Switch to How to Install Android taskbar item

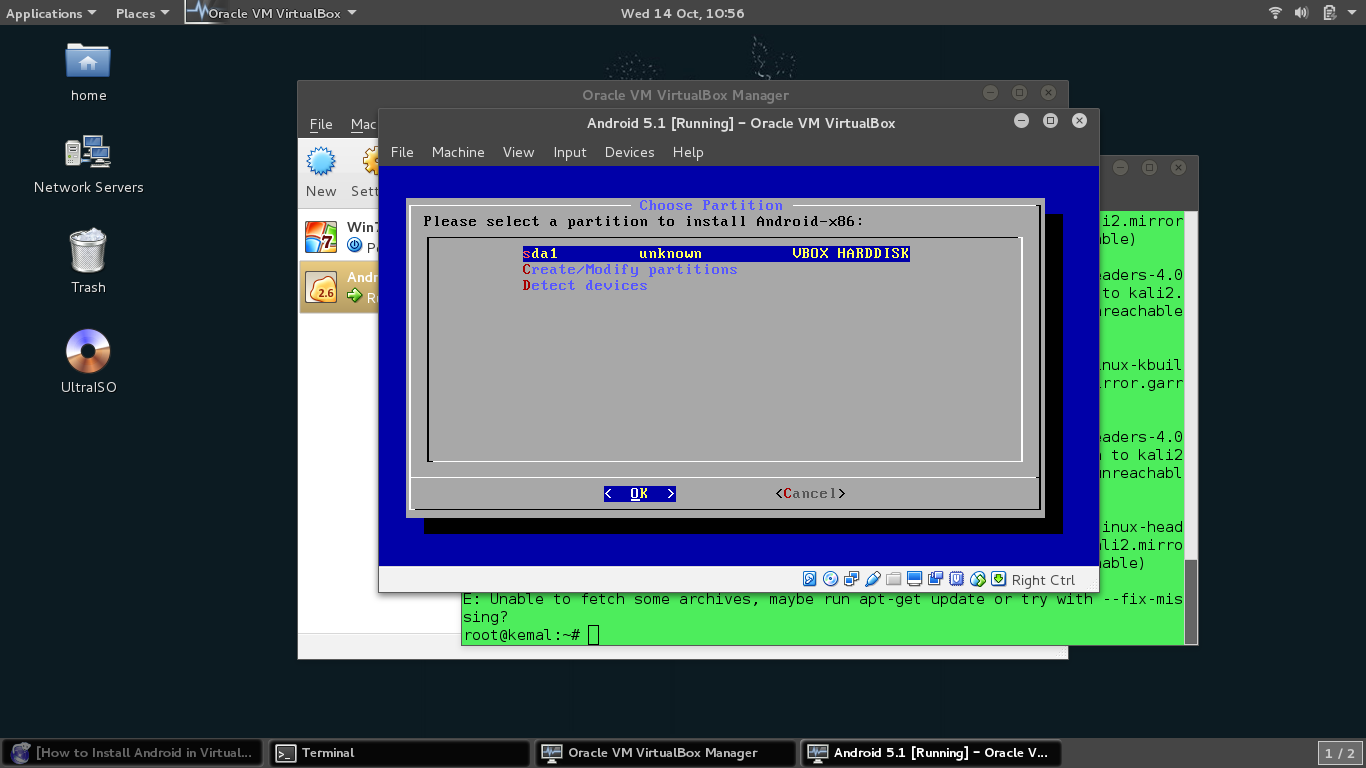click(133, 753)
